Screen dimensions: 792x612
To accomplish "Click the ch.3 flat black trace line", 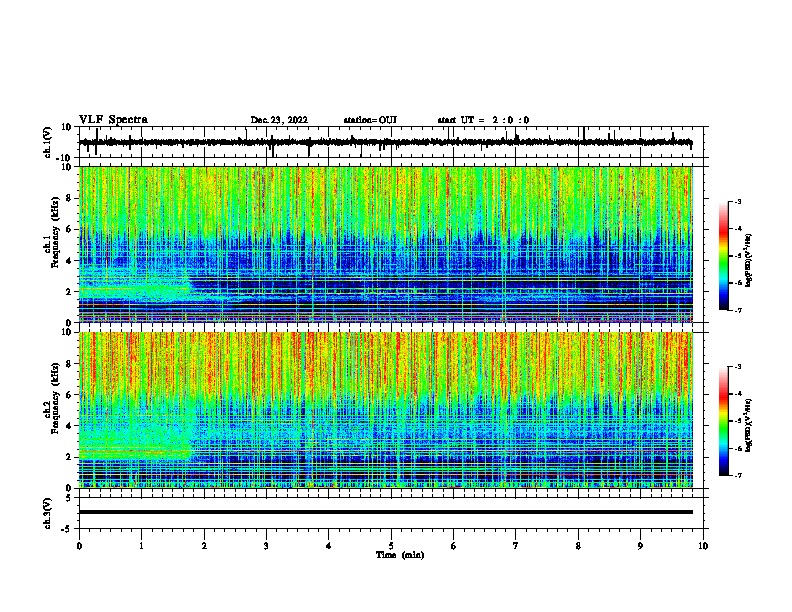I will [386, 512].
